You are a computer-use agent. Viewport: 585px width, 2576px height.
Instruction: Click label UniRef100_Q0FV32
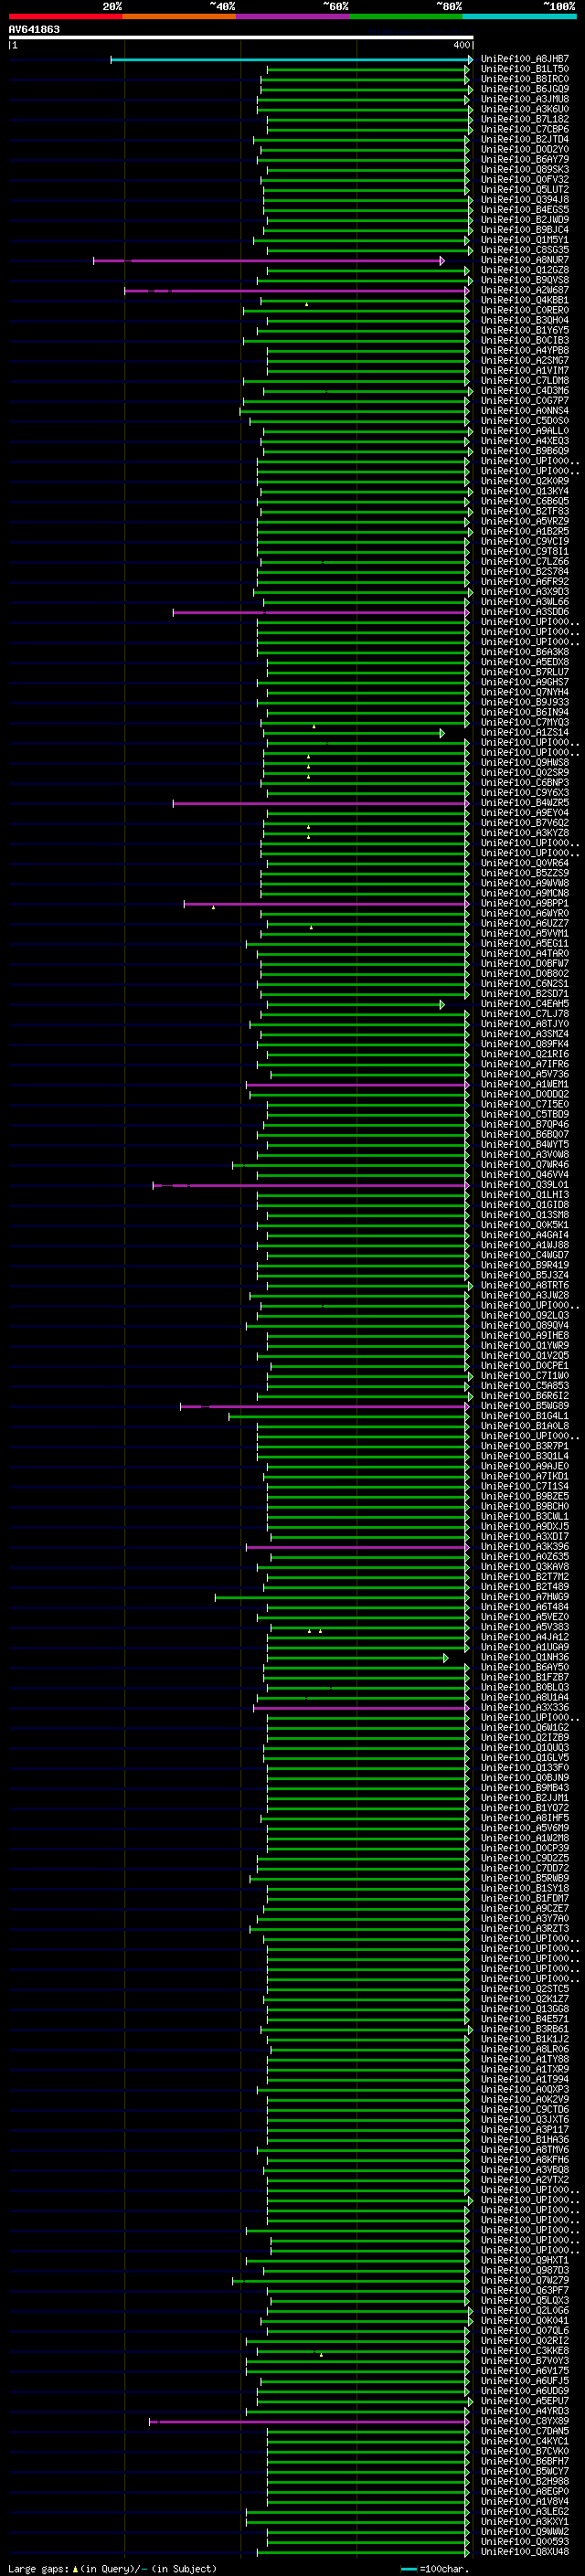[525, 180]
